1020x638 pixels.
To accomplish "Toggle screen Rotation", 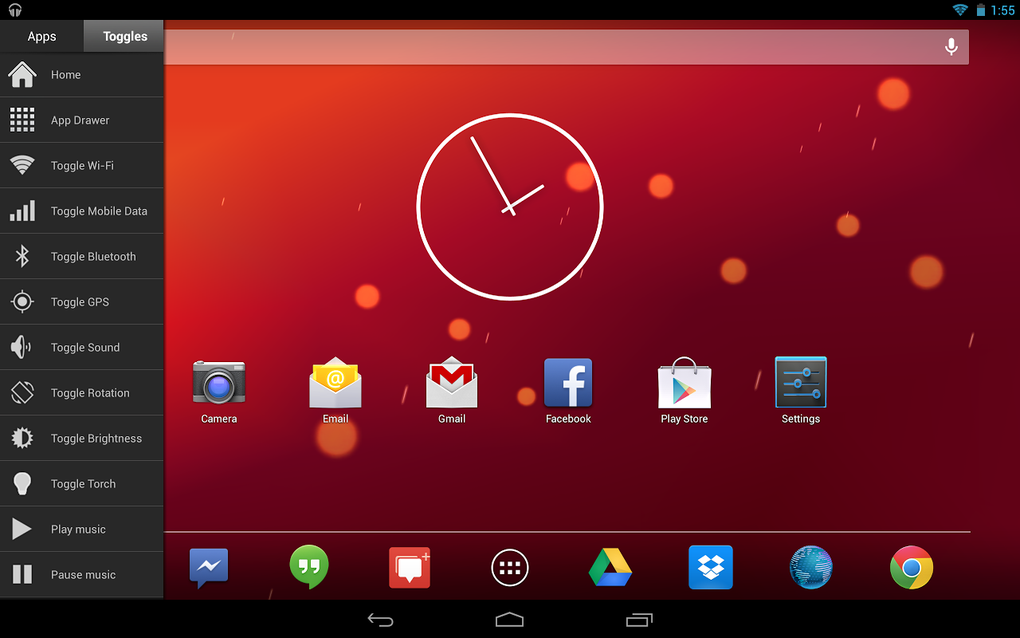I will coord(80,392).
